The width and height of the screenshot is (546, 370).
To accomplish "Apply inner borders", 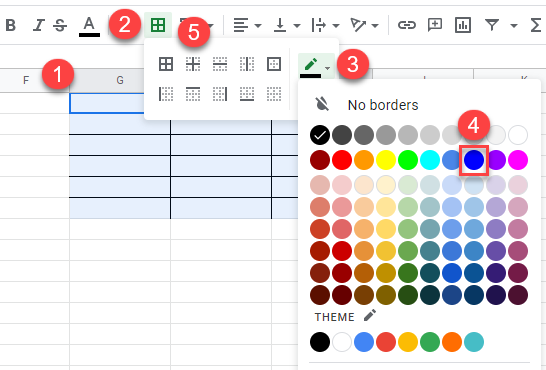I will [193, 64].
